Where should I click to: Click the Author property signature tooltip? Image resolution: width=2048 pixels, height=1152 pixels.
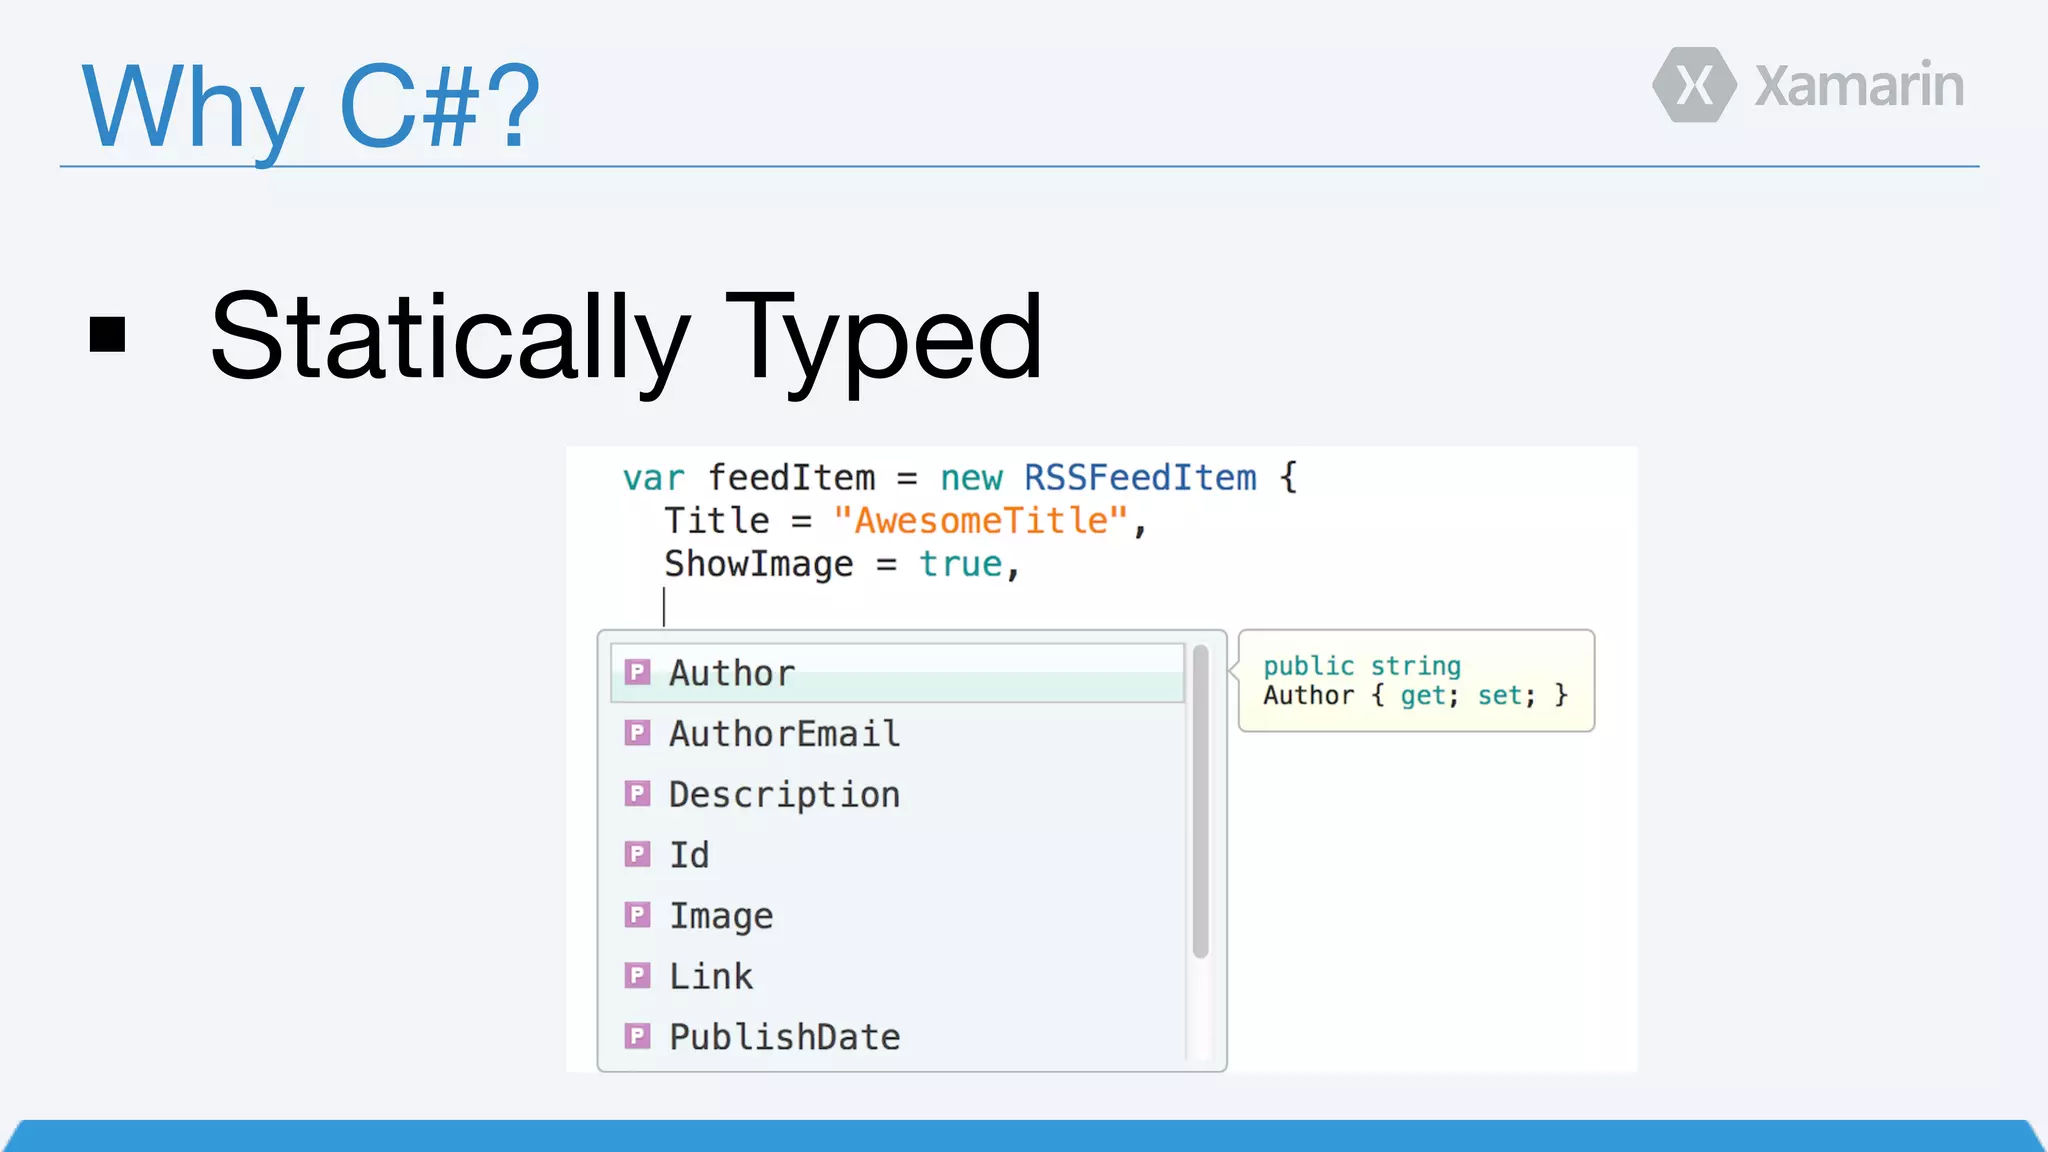click(1416, 681)
